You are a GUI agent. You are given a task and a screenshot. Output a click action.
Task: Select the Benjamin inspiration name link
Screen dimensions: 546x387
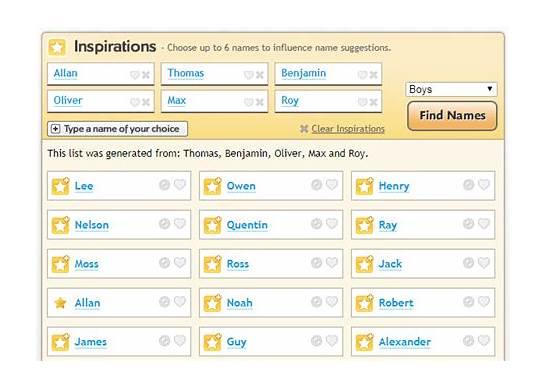coord(304,73)
